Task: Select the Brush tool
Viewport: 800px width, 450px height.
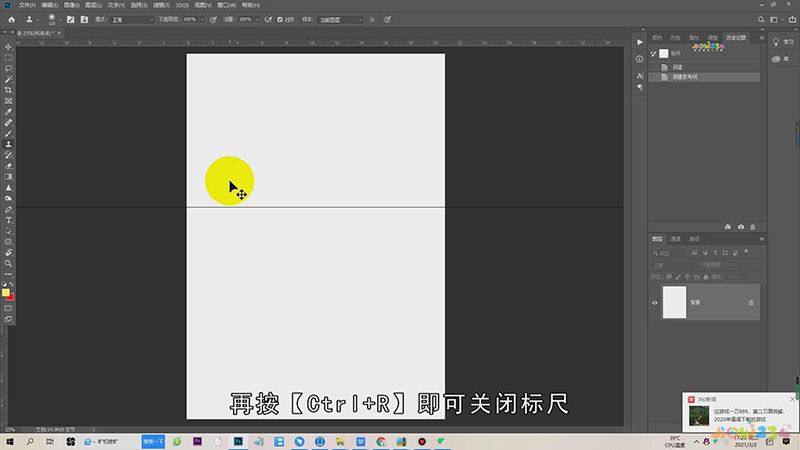Action: (8, 133)
